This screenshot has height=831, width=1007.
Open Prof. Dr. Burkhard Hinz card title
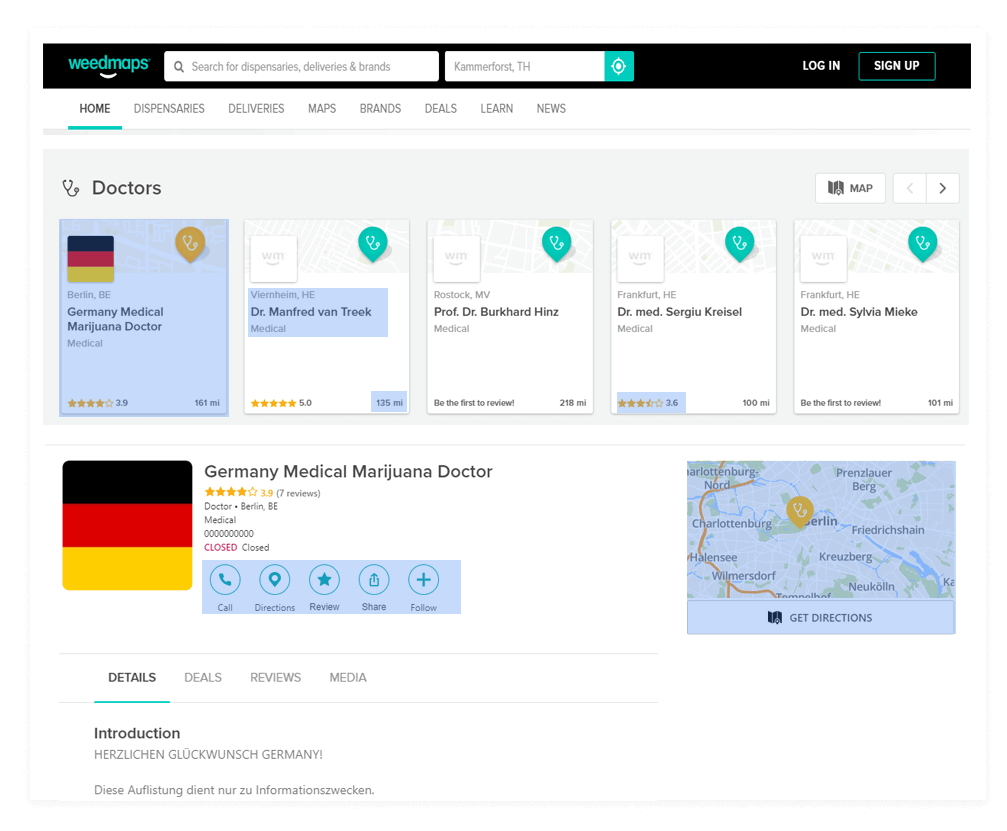(x=496, y=311)
